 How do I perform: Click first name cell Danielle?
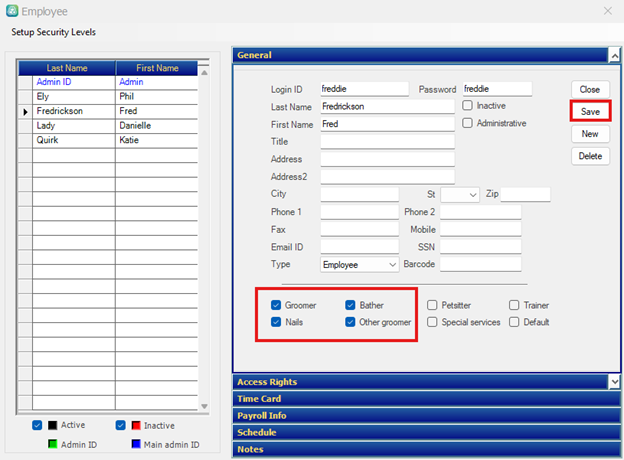pyautogui.click(x=156, y=126)
